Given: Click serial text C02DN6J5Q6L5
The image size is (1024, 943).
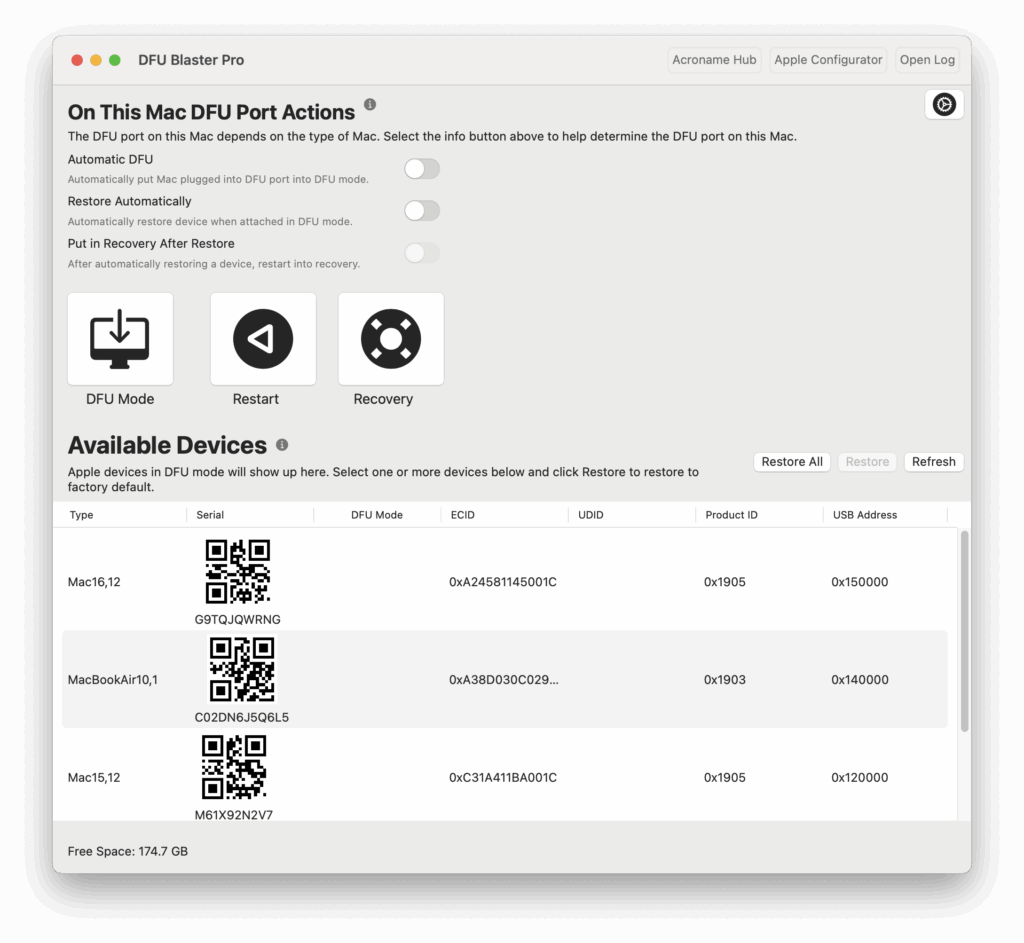Looking at the screenshot, I should click(x=242, y=718).
